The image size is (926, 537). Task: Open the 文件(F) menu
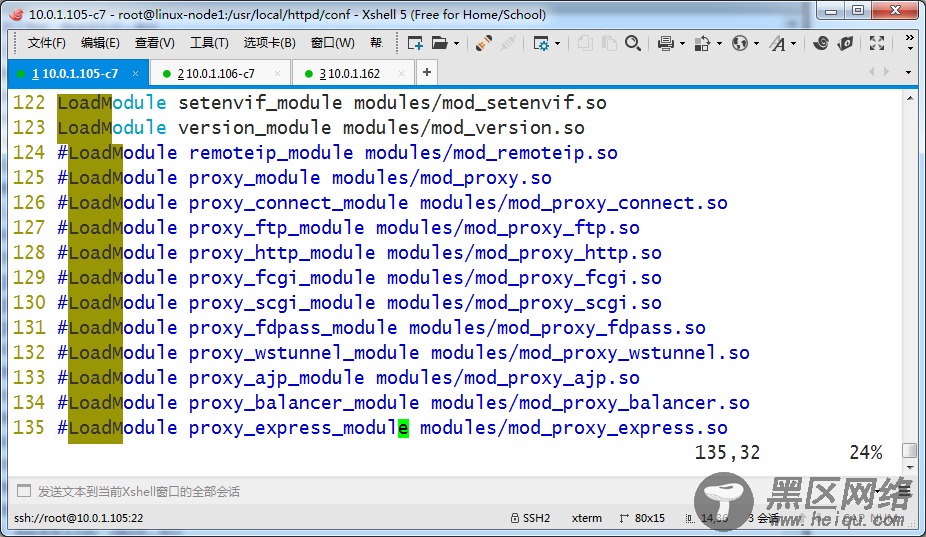point(46,43)
